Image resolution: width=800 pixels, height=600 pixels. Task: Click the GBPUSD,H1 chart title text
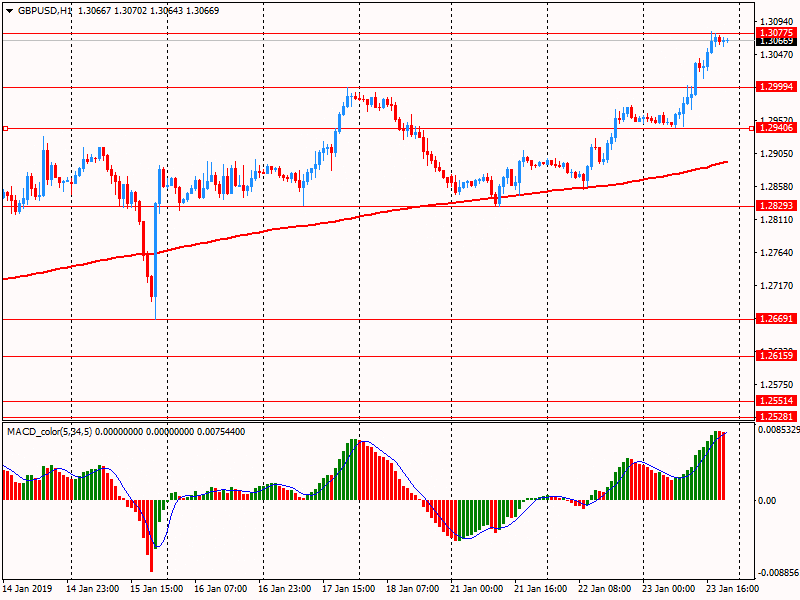coord(45,11)
